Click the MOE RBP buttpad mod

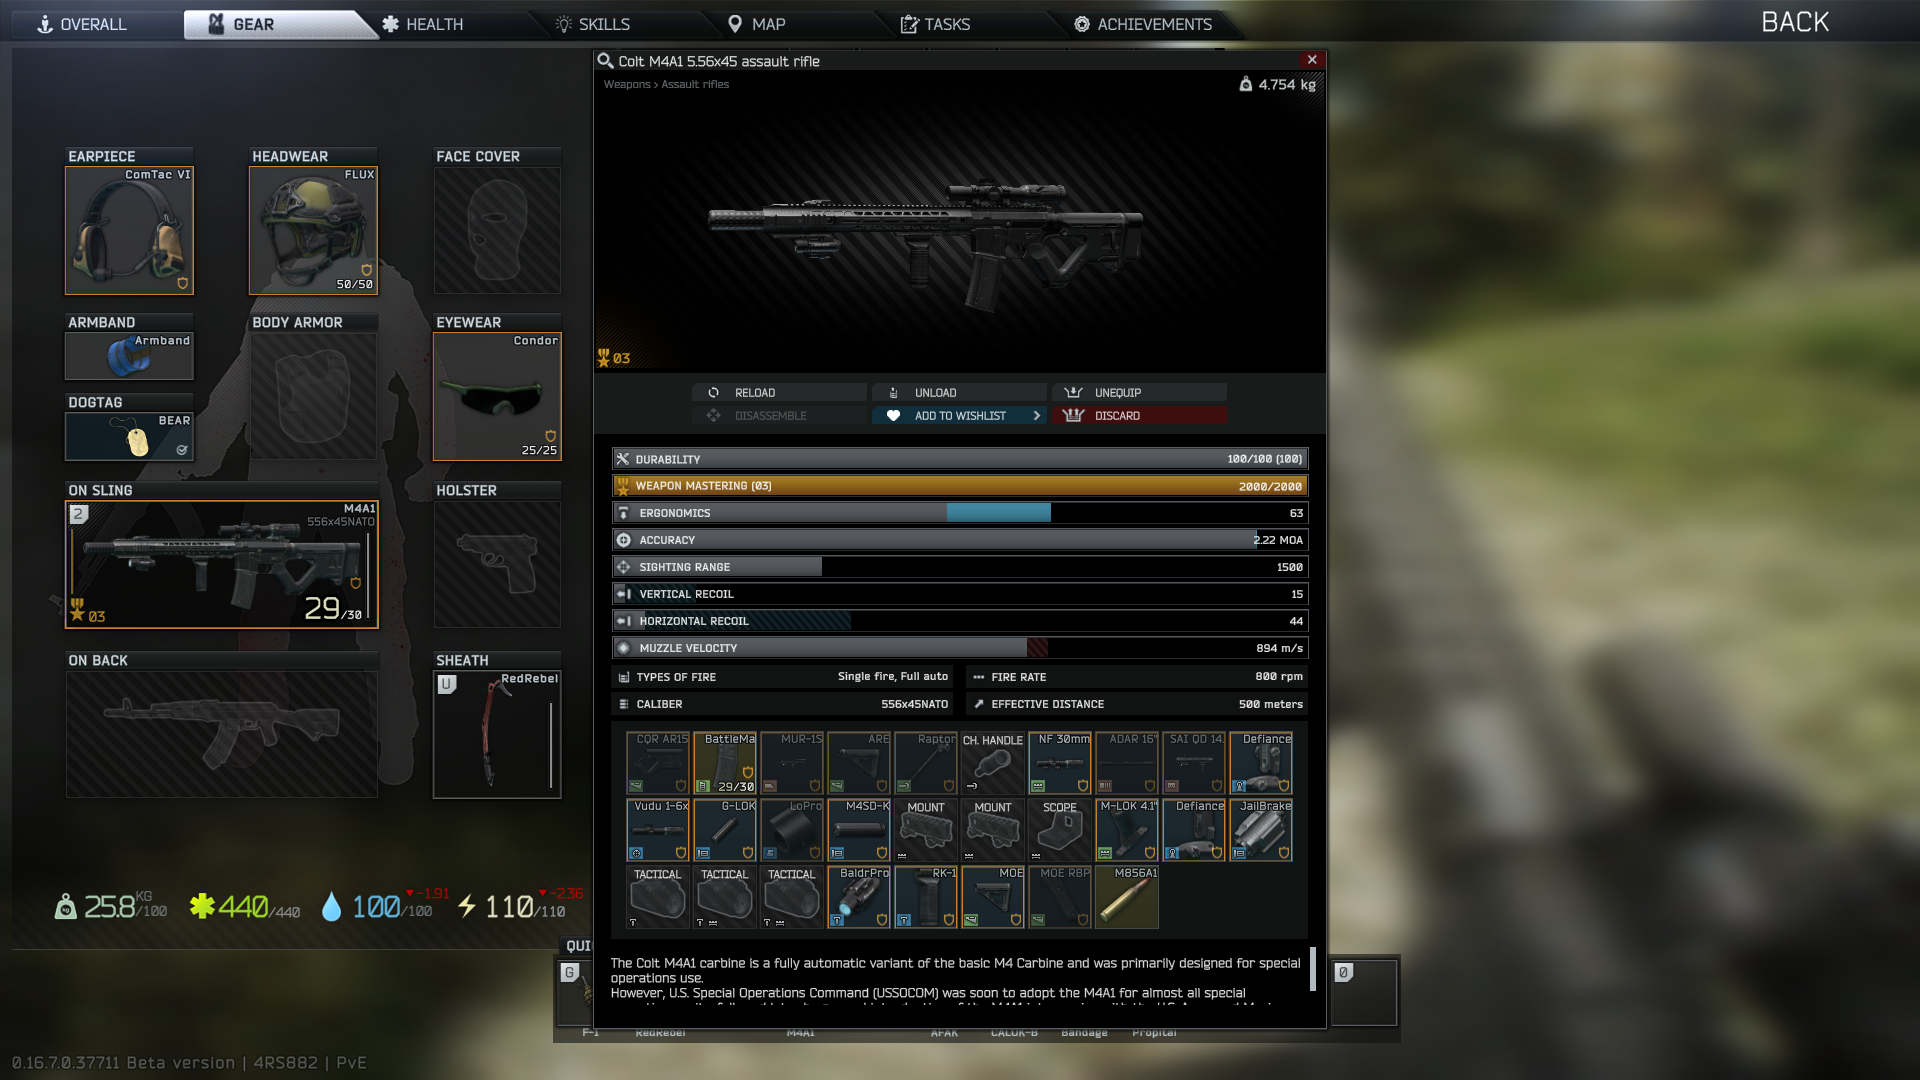coord(1060,897)
